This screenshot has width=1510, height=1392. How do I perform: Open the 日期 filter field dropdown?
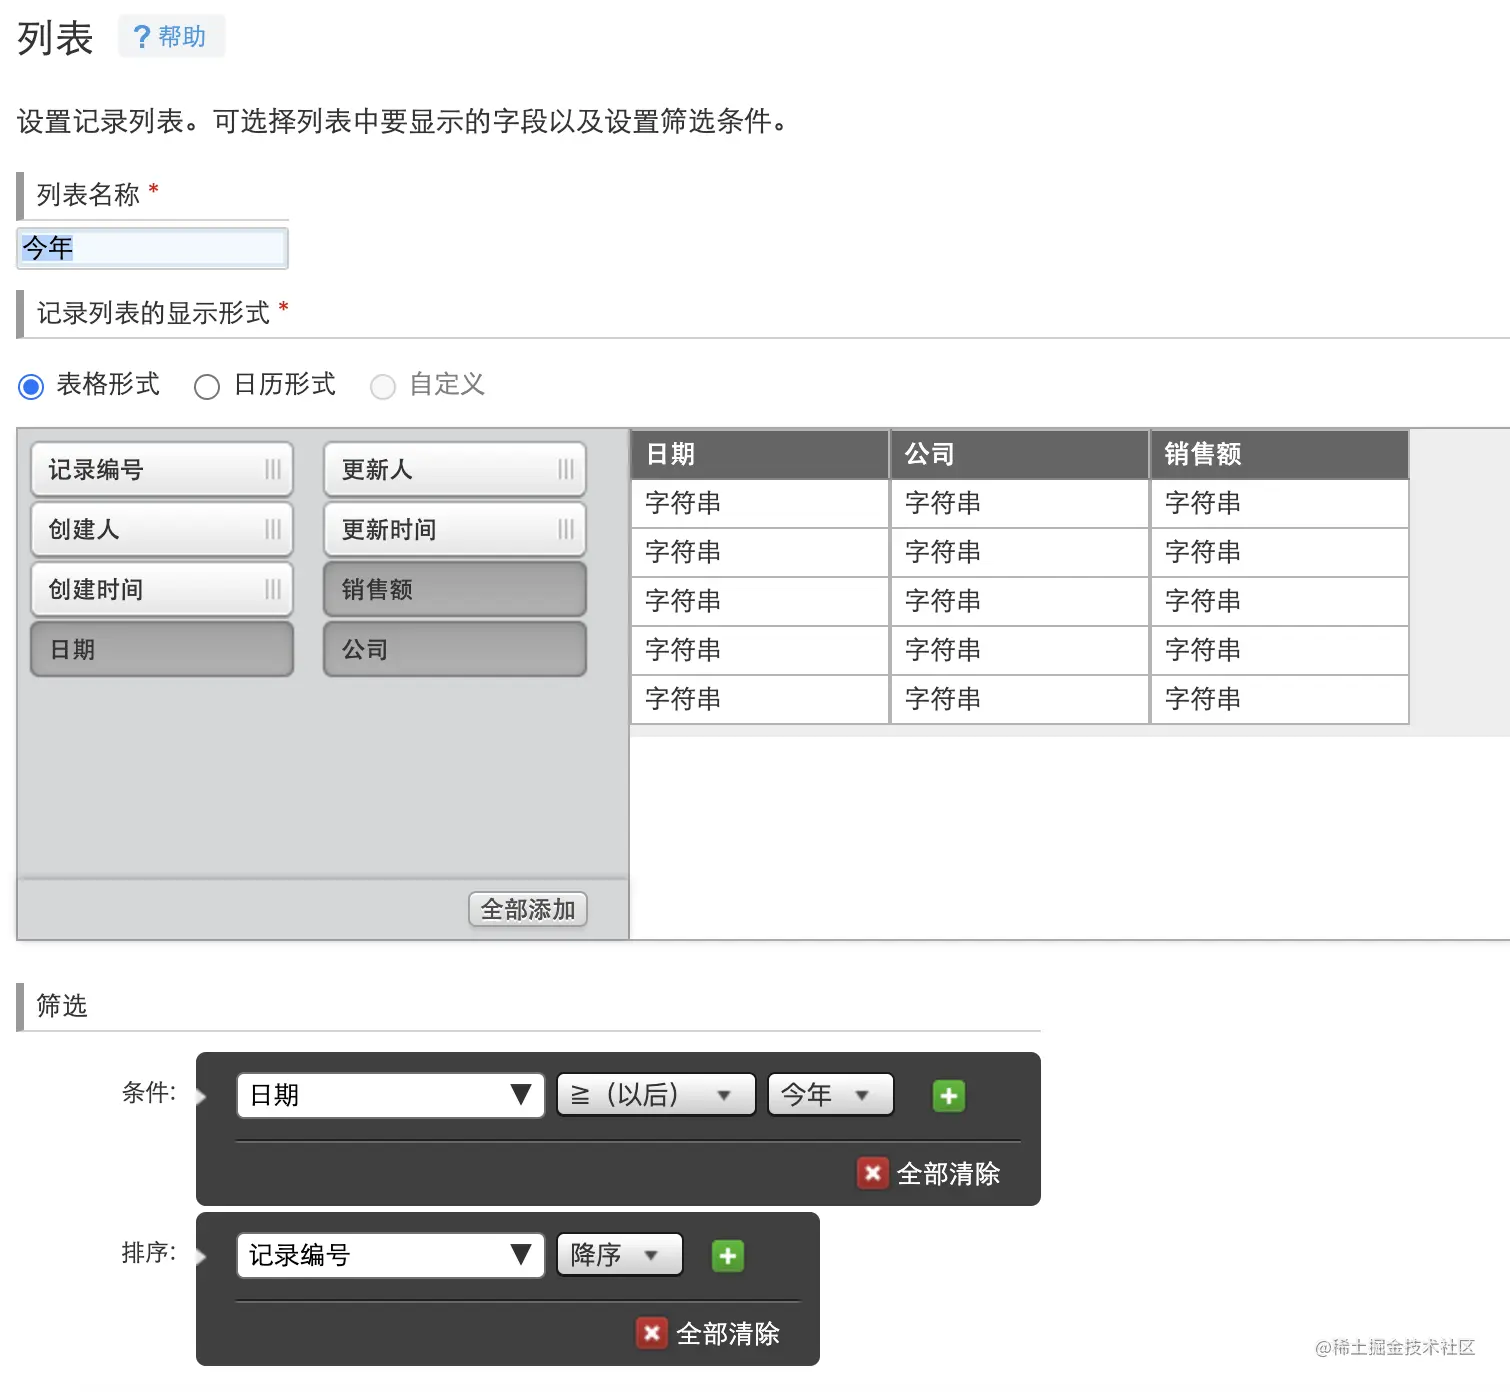pyautogui.click(x=390, y=1095)
